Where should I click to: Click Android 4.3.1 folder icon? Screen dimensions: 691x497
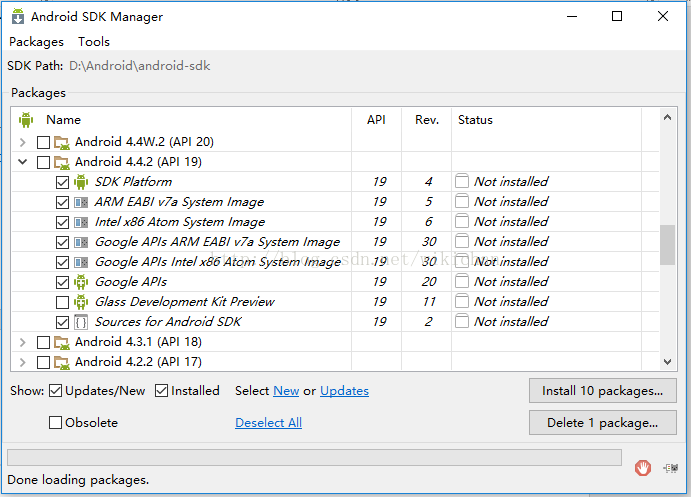[62, 342]
